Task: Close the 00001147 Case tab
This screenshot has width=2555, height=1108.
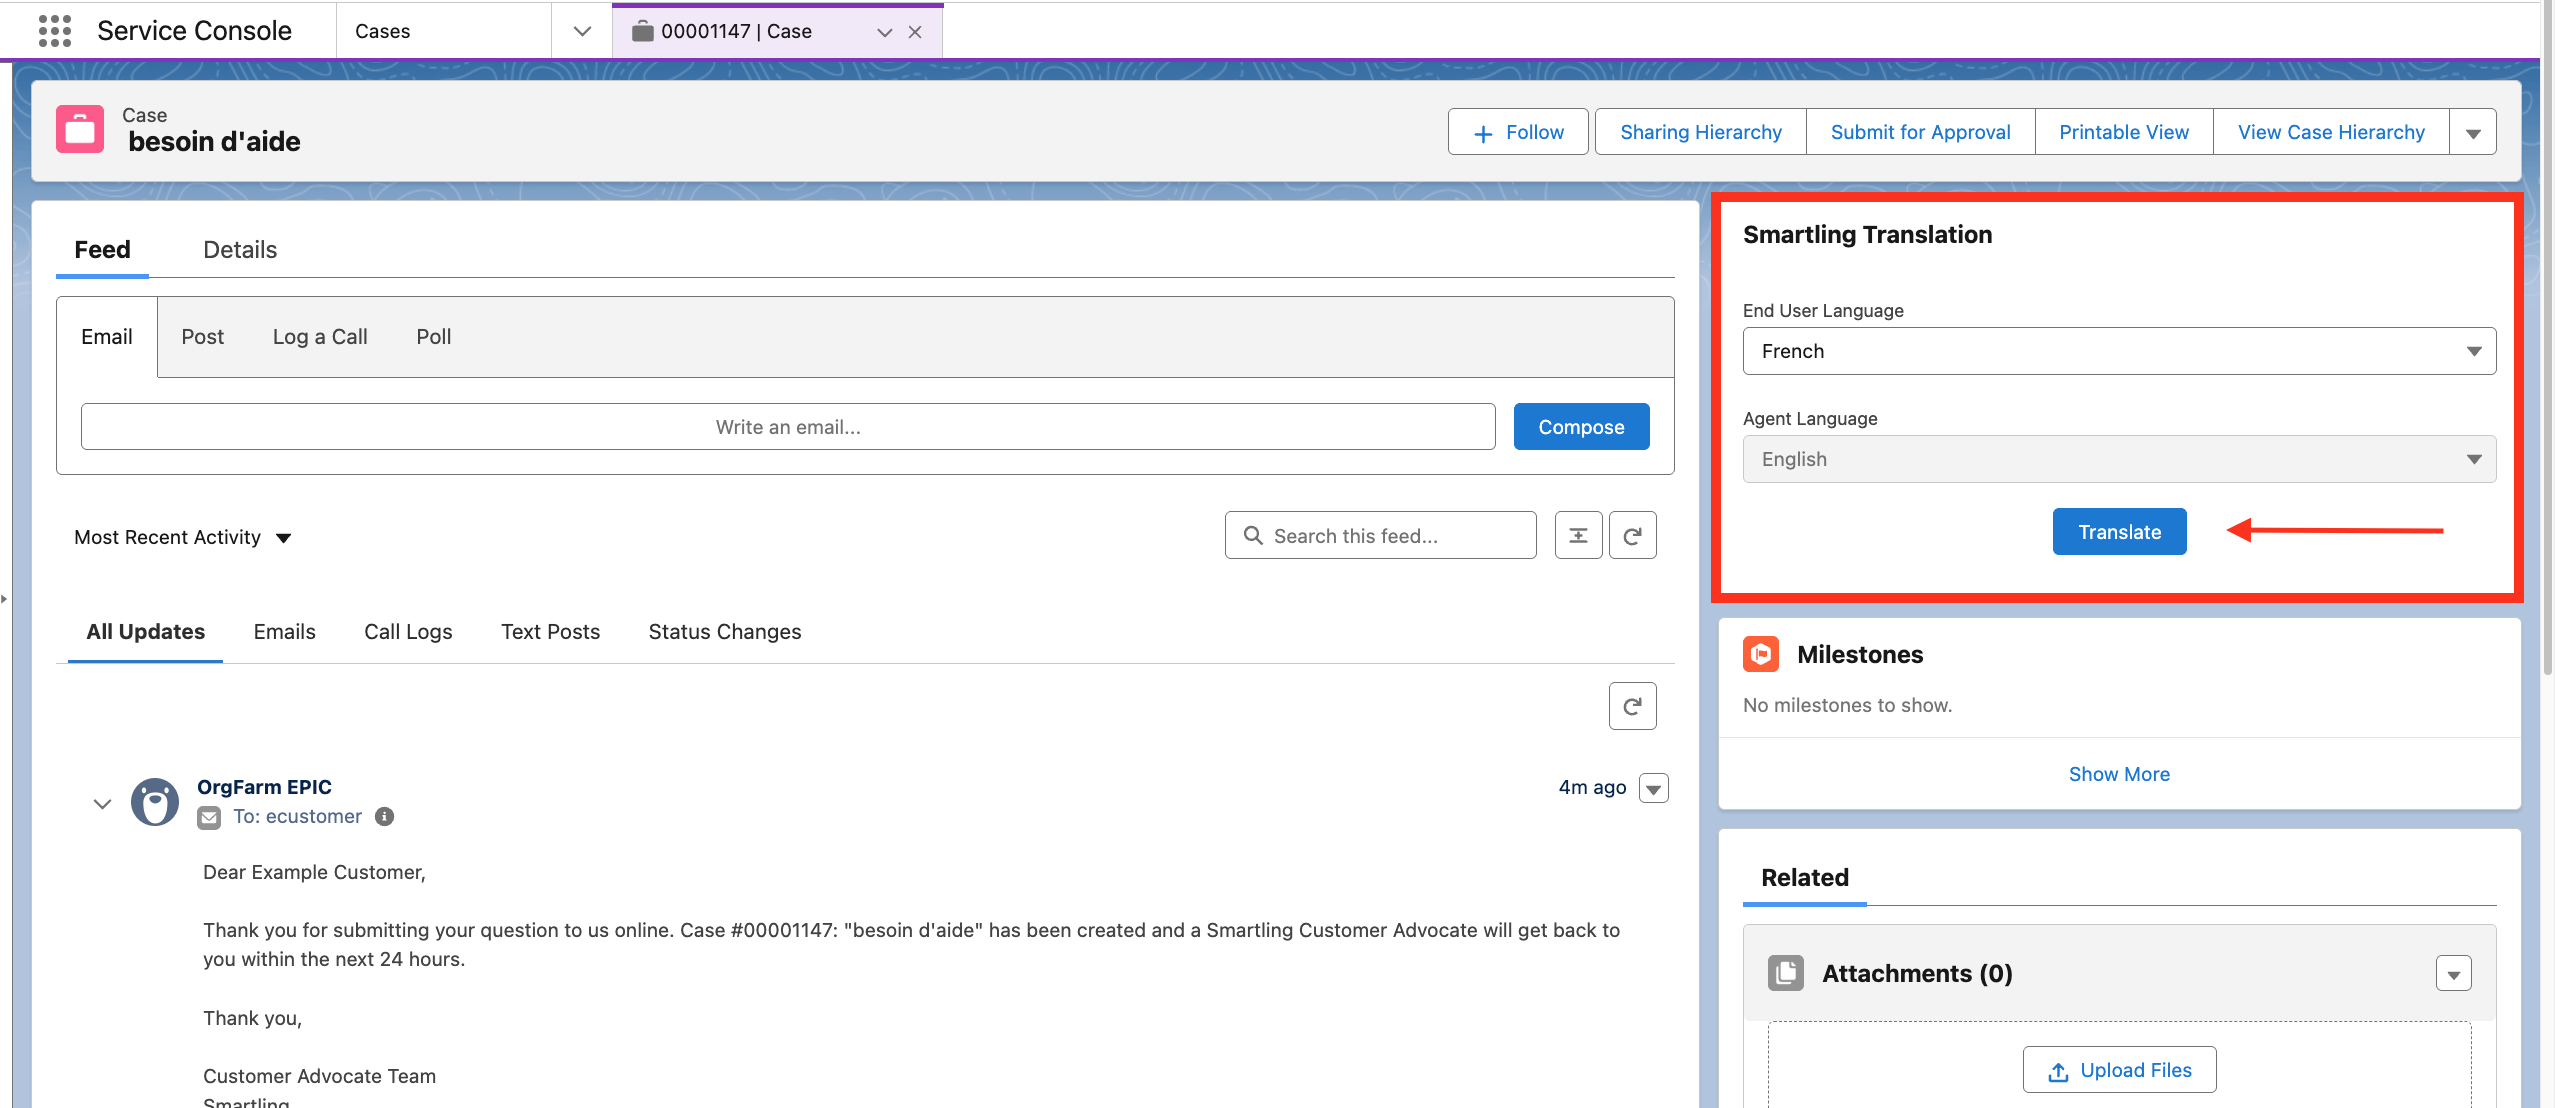Action: coord(915,32)
